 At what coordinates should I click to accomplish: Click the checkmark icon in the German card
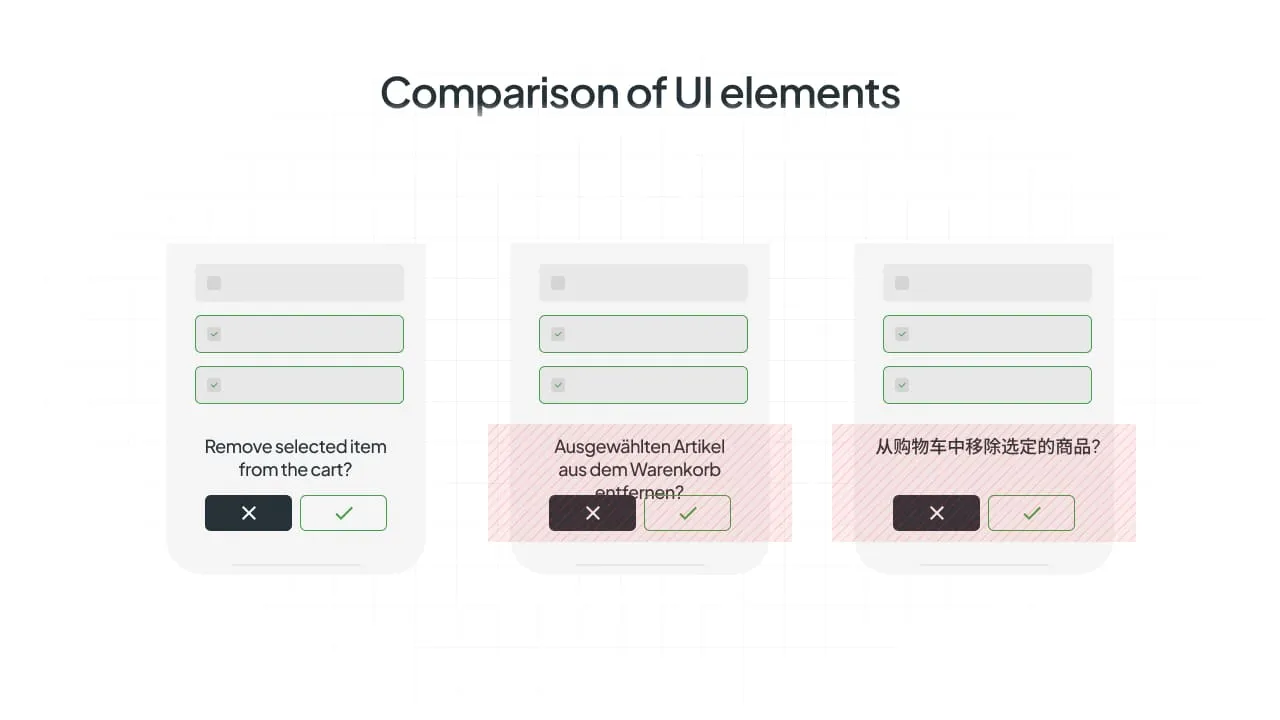click(x=687, y=512)
